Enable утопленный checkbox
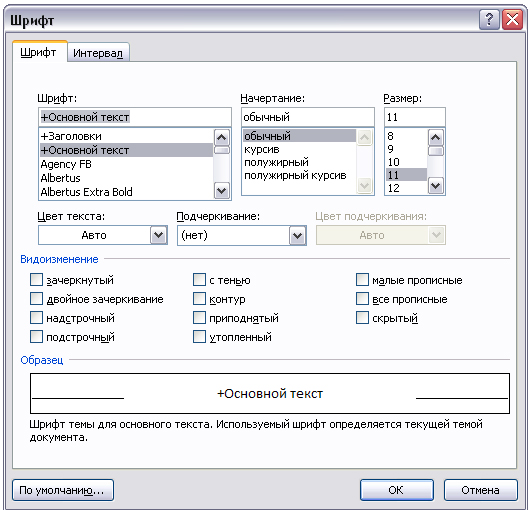Screen dimensions: 532x510 click(x=199, y=337)
